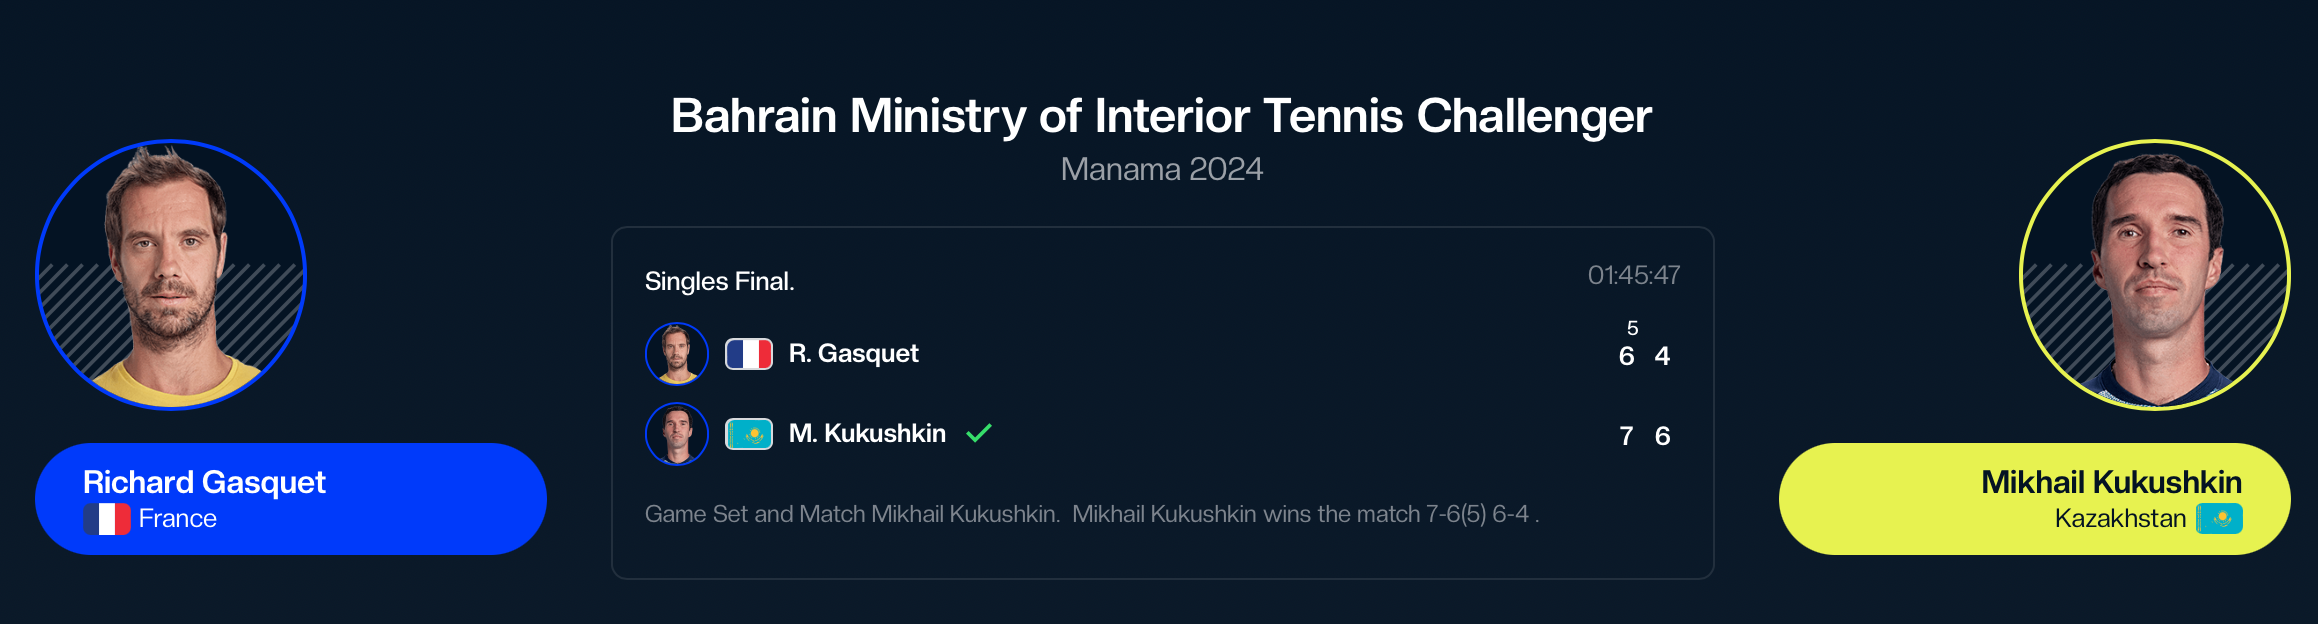
Task: Select the R. Gasquet name in the scoreboard
Action: (853, 354)
